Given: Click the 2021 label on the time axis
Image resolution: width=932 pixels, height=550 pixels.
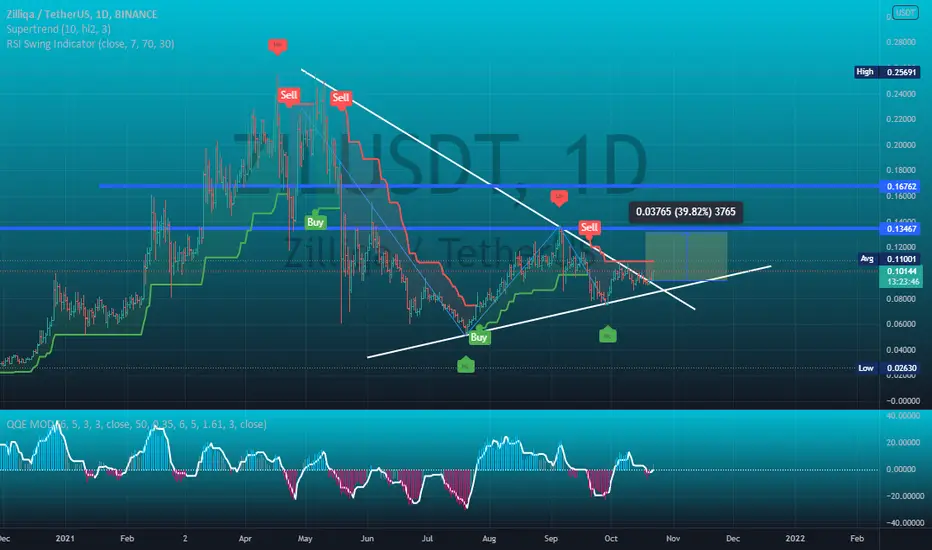Looking at the screenshot, I should point(65,538).
